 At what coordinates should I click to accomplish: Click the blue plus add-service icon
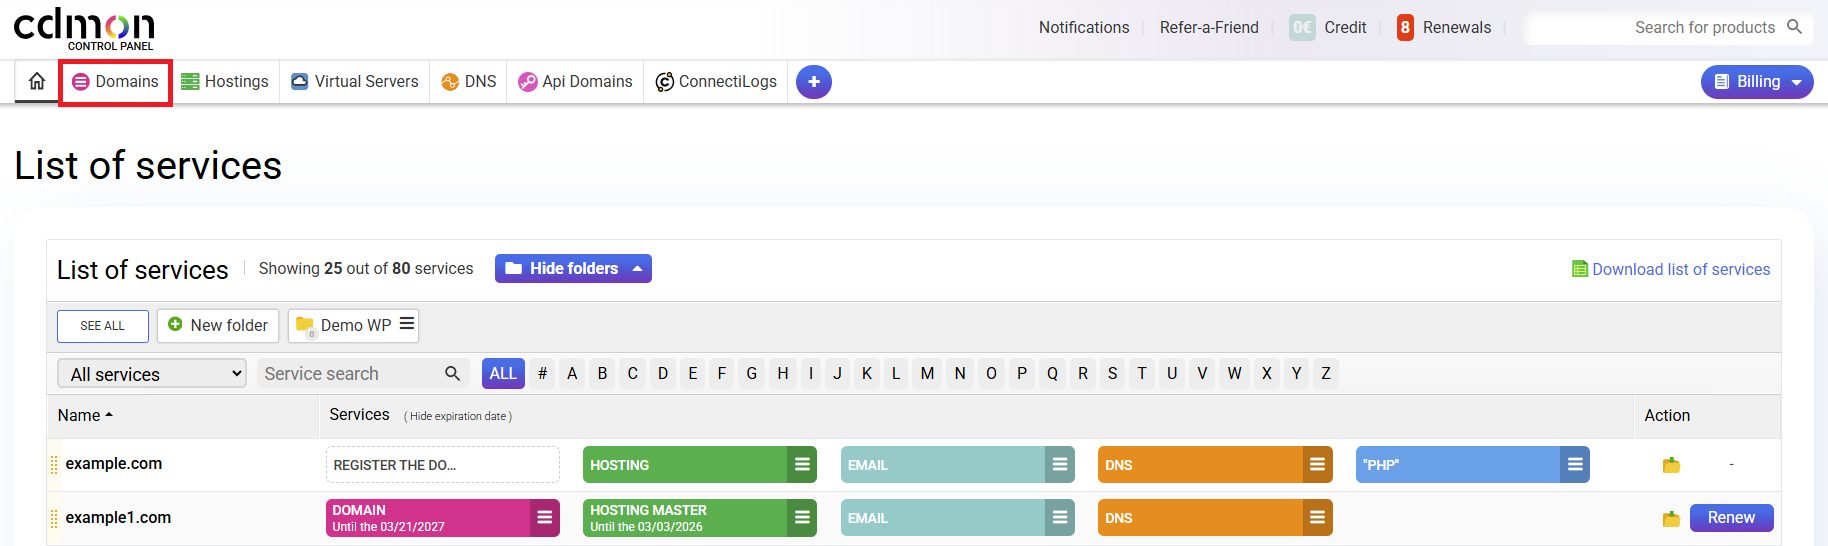point(813,82)
